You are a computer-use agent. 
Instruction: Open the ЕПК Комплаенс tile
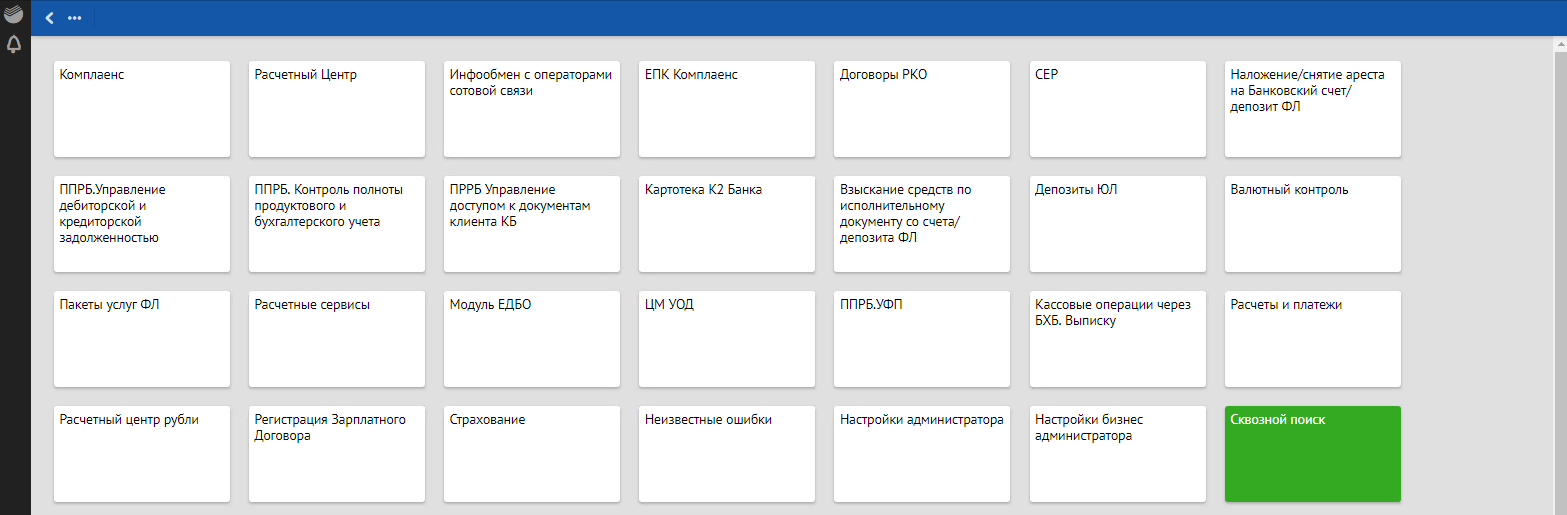point(727,108)
